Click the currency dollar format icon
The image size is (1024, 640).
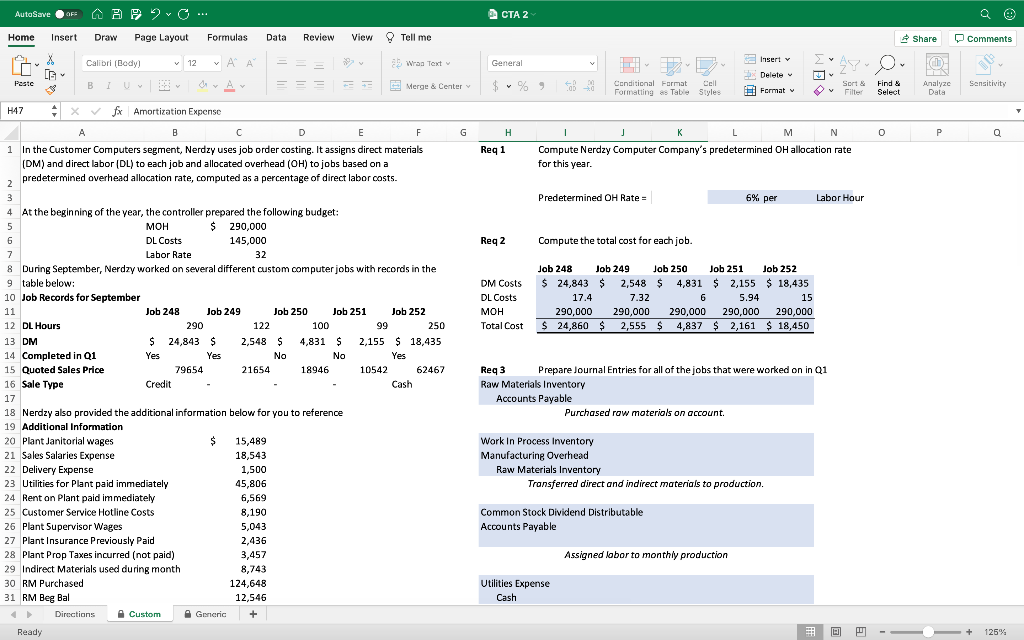pyautogui.click(x=496, y=86)
